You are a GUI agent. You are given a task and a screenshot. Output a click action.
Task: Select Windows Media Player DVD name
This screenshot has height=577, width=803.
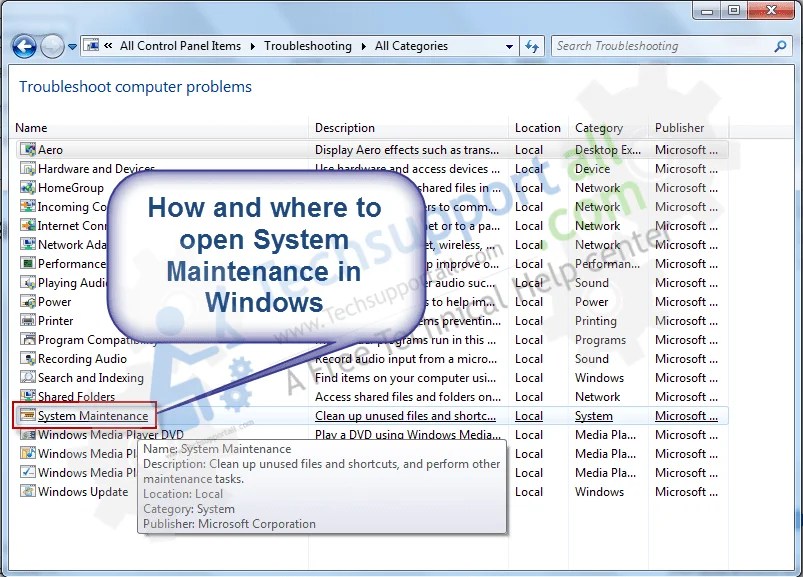(x=111, y=435)
